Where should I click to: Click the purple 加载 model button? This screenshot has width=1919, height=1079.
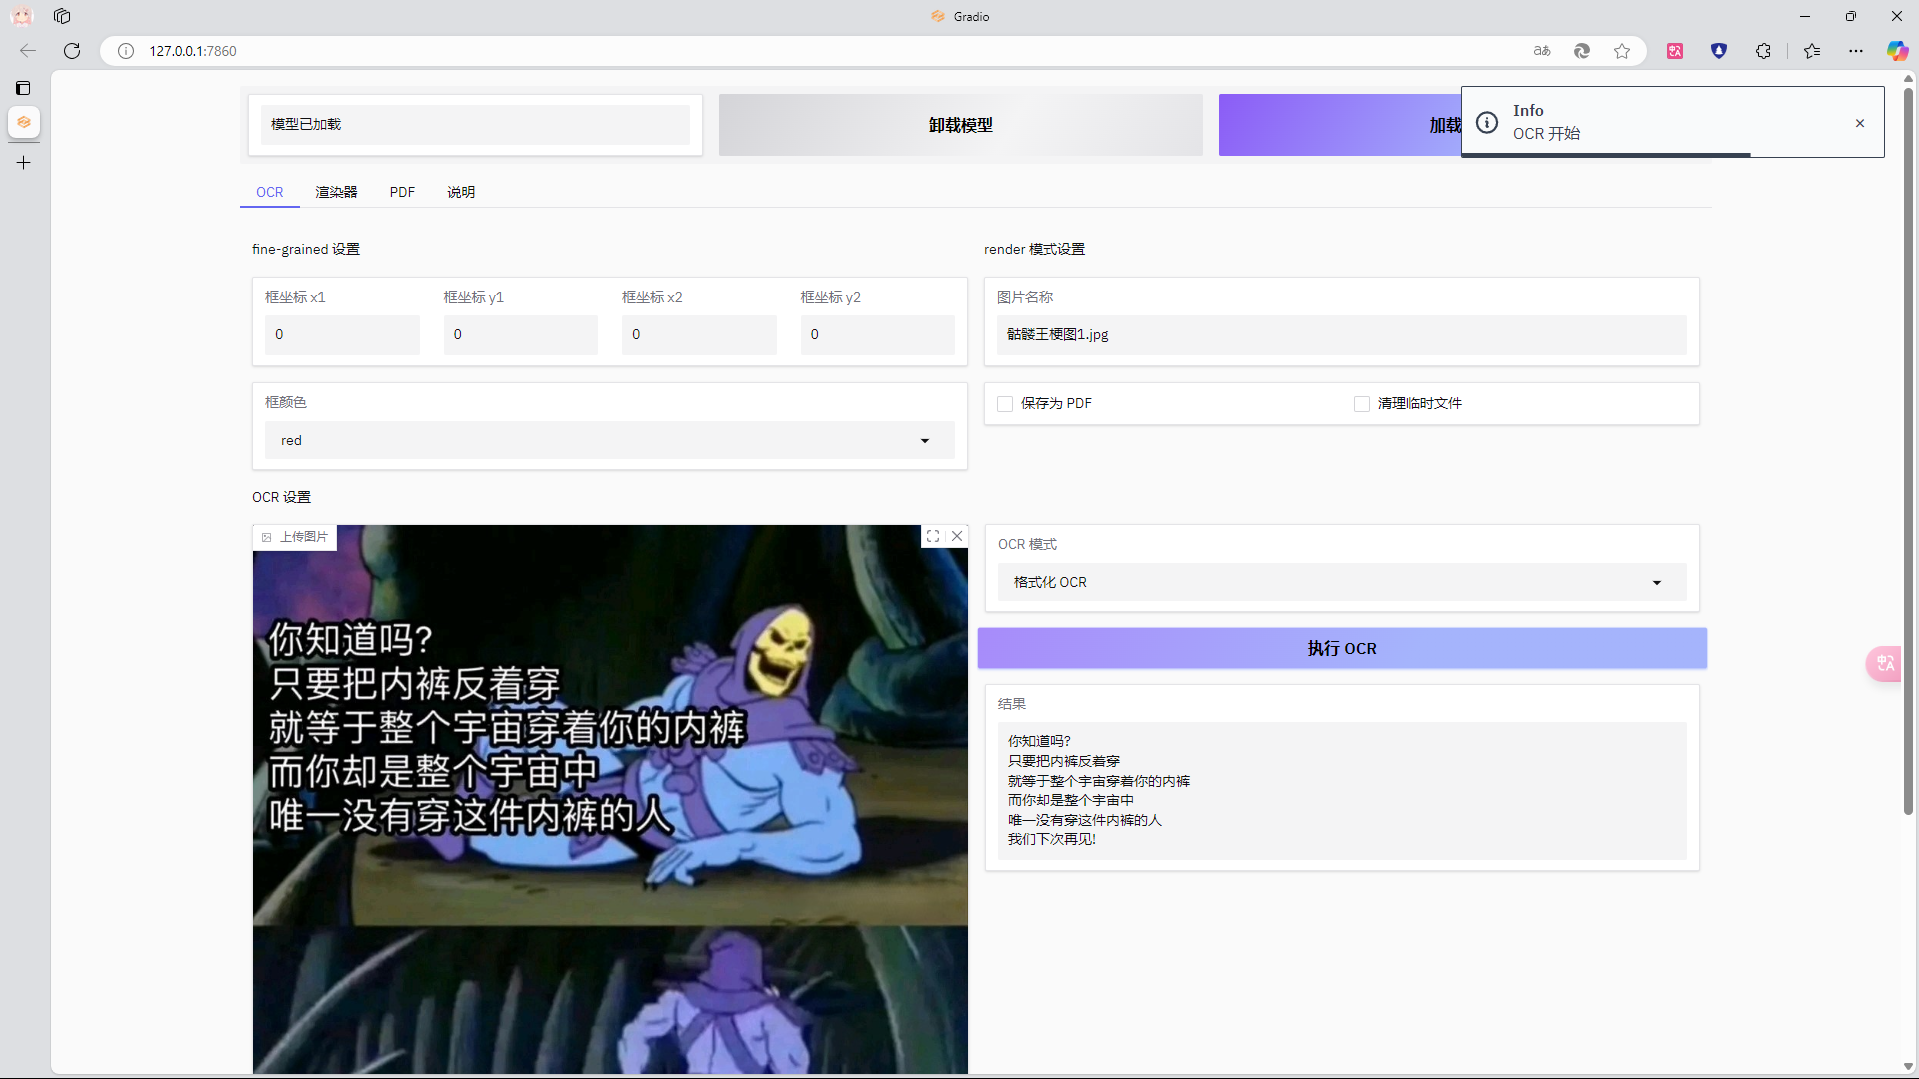click(1340, 125)
